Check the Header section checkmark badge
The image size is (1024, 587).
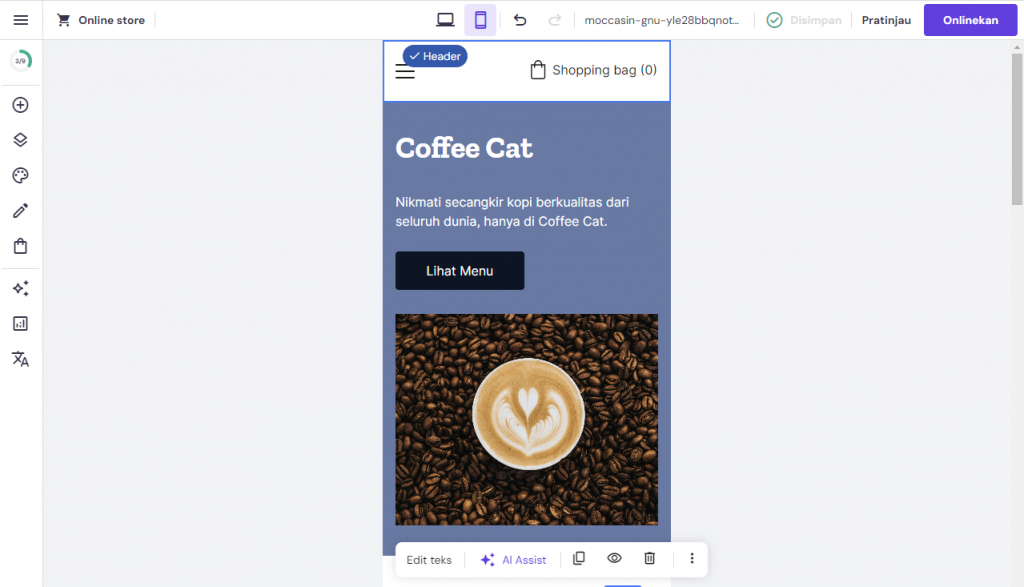413,56
